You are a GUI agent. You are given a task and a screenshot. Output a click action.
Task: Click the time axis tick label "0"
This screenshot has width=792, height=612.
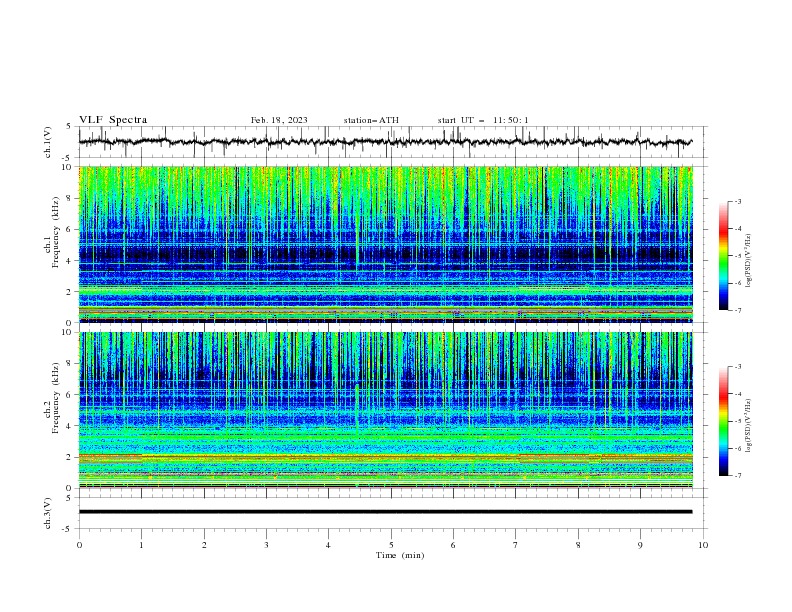coord(79,545)
